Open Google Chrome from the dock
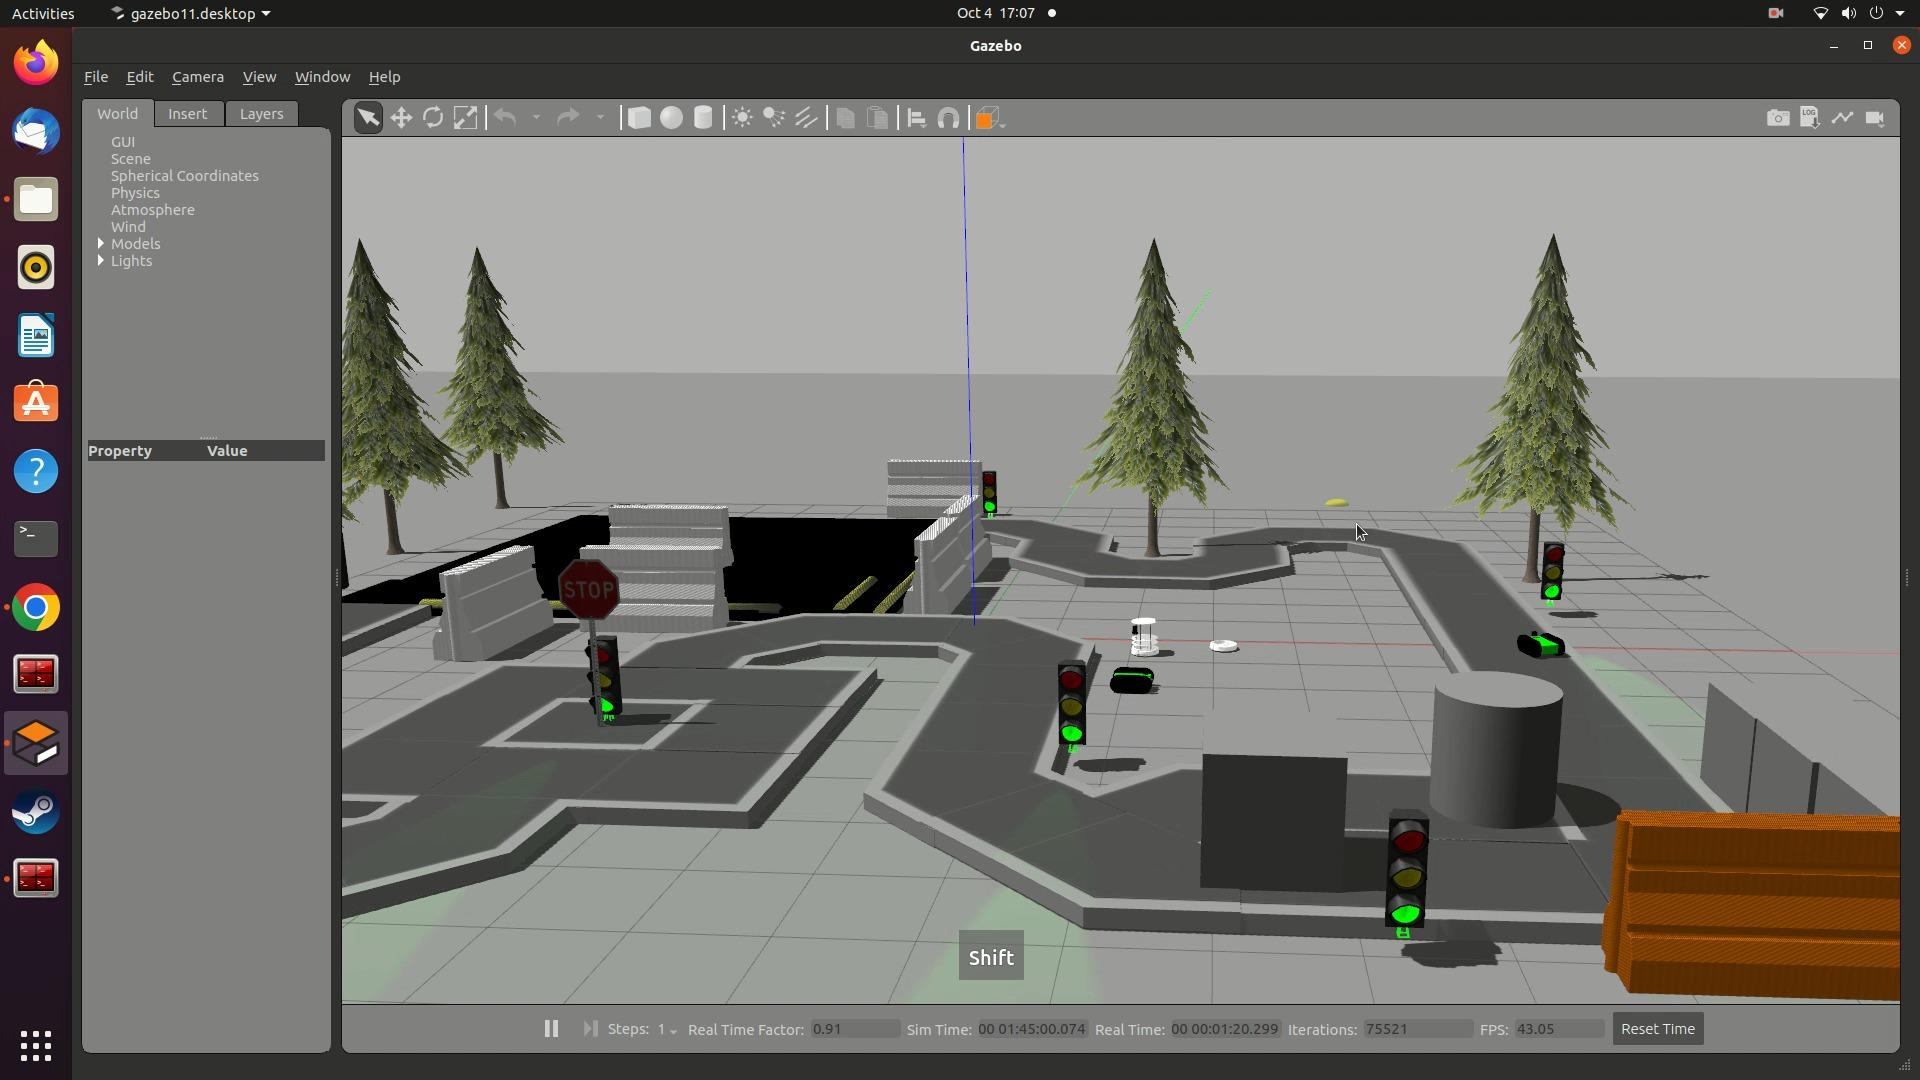The height and width of the screenshot is (1080, 1920). (36, 607)
